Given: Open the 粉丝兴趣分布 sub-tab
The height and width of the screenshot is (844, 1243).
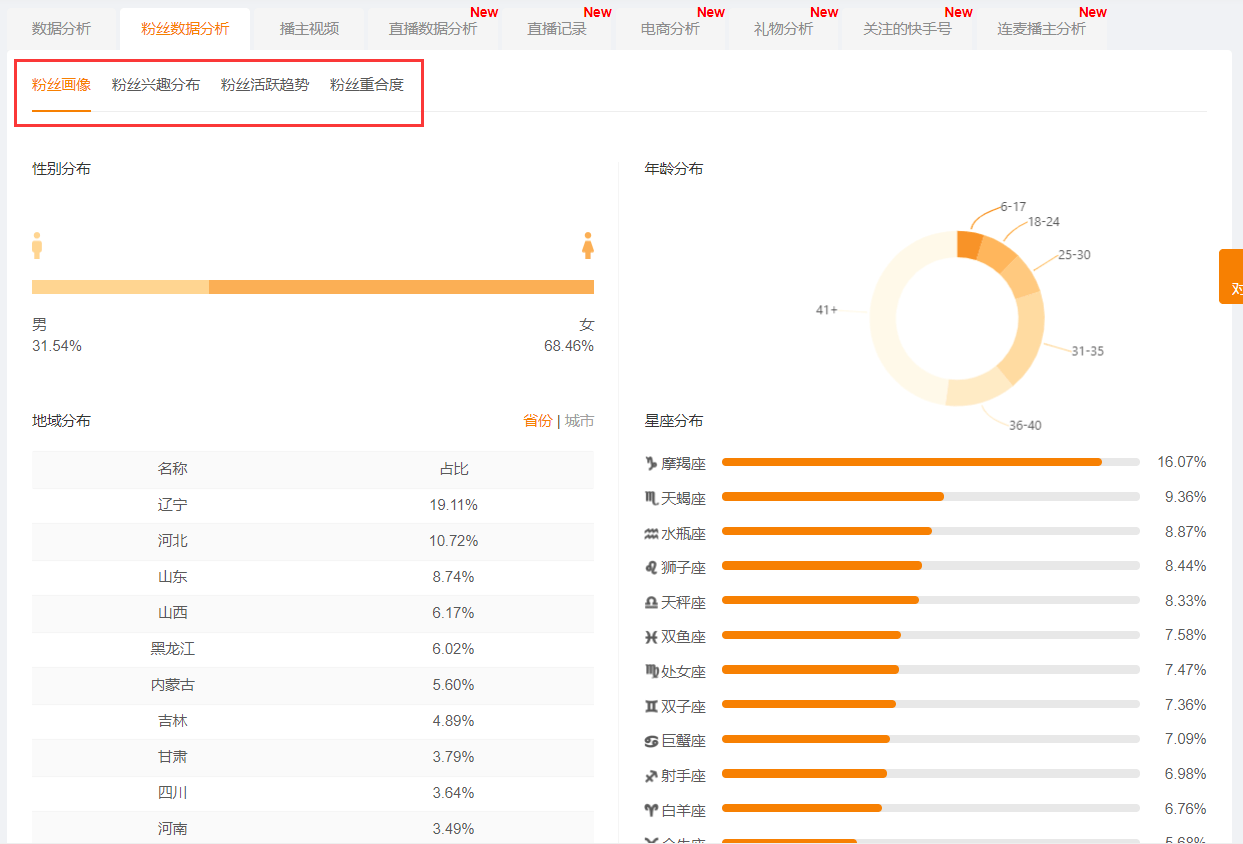Looking at the screenshot, I should [x=155, y=85].
